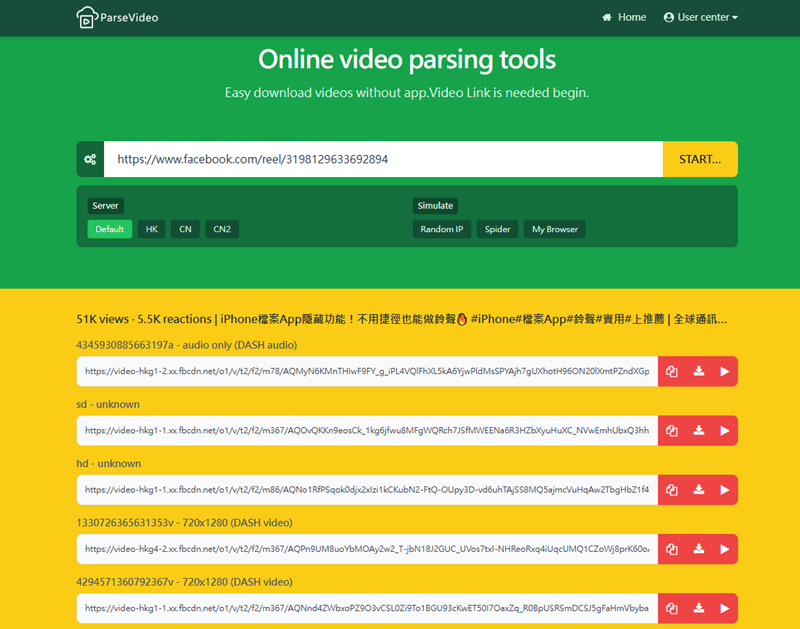This screenshot has height=629, width=800.
Task: Click the '51K views · 5.5K reactions' video title
Action: 402,319
